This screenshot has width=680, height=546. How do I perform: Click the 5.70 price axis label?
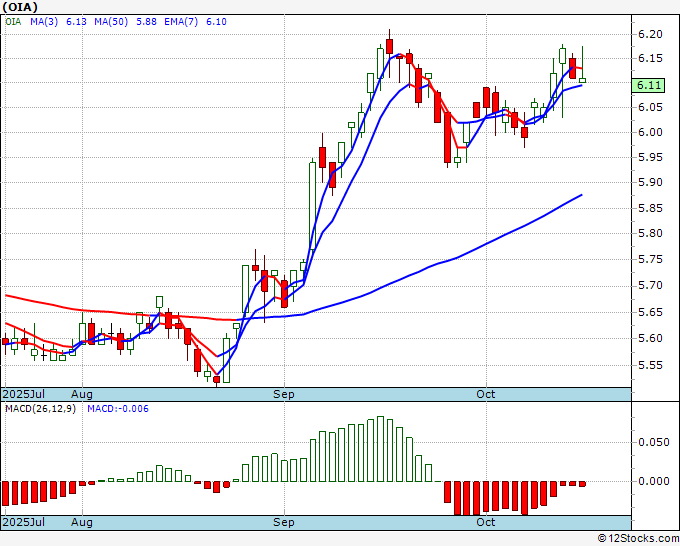tap(651, 285)
